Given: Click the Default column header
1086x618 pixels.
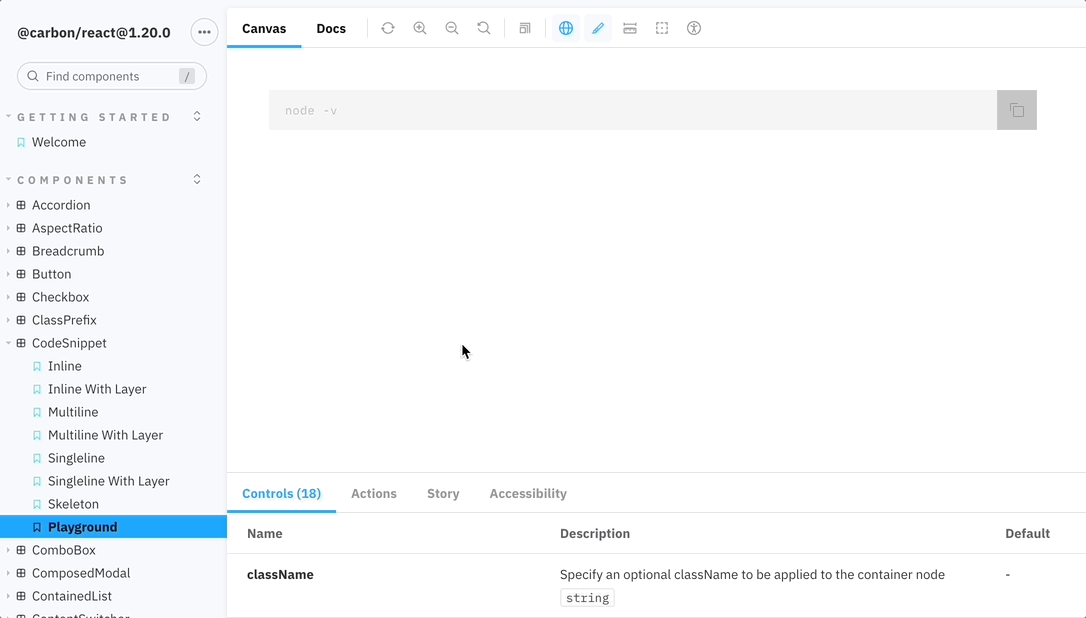Looking at the screenshot, I should pos(1027,533).
